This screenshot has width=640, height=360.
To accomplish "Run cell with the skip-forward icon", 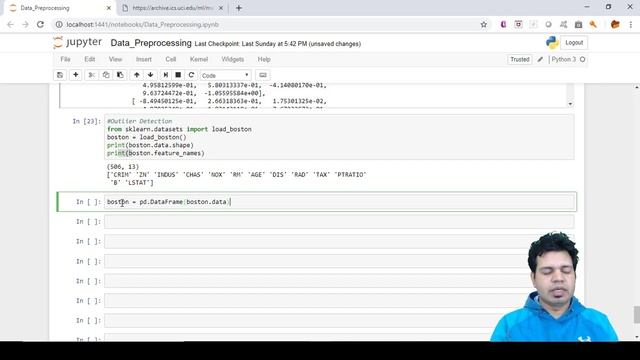I will [x=165, y=75].
